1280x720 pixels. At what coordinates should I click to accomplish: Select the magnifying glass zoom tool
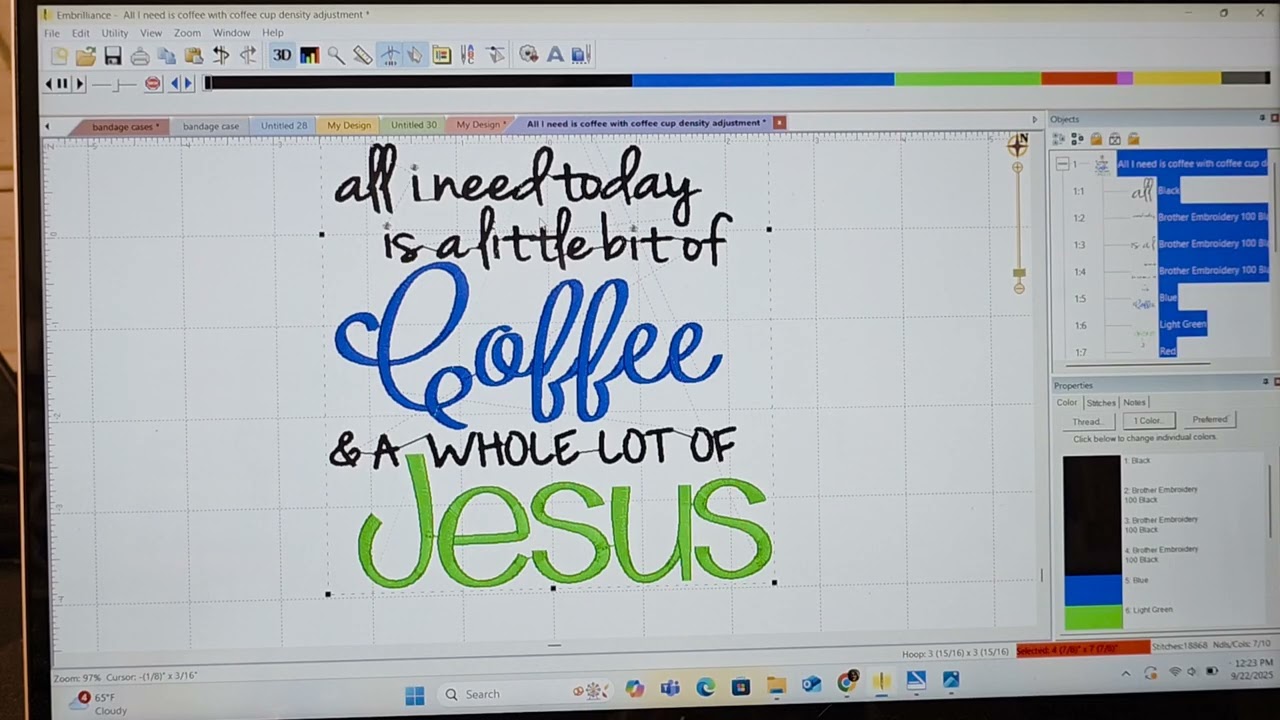coord(336,56)
